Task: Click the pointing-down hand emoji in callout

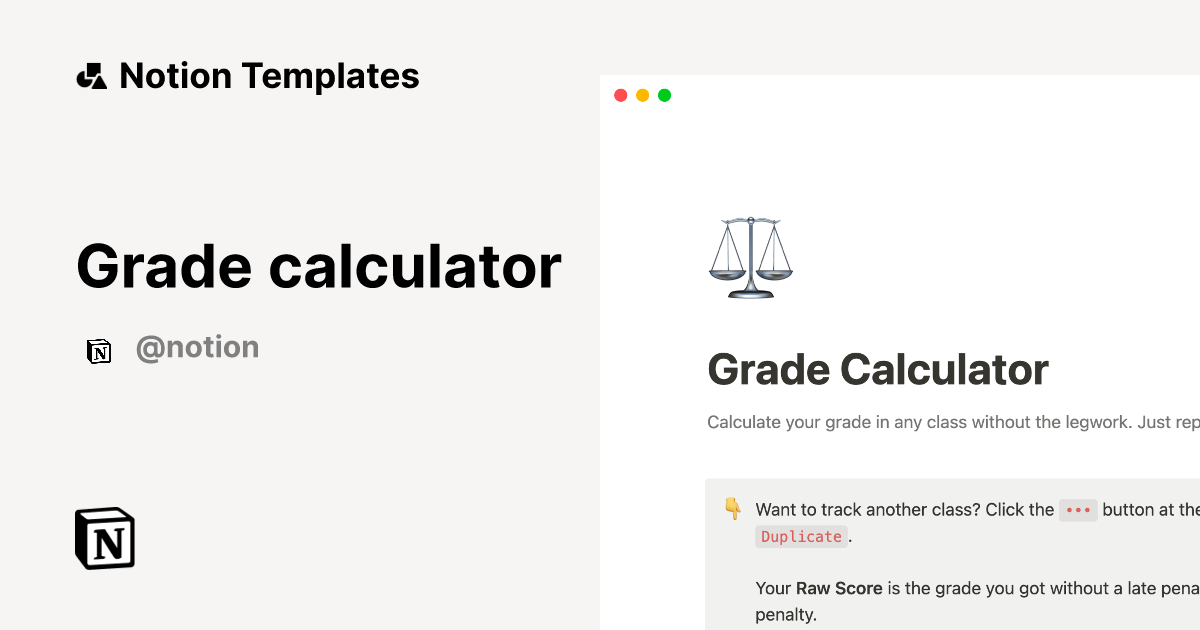Action: click(x=733, y=509)
